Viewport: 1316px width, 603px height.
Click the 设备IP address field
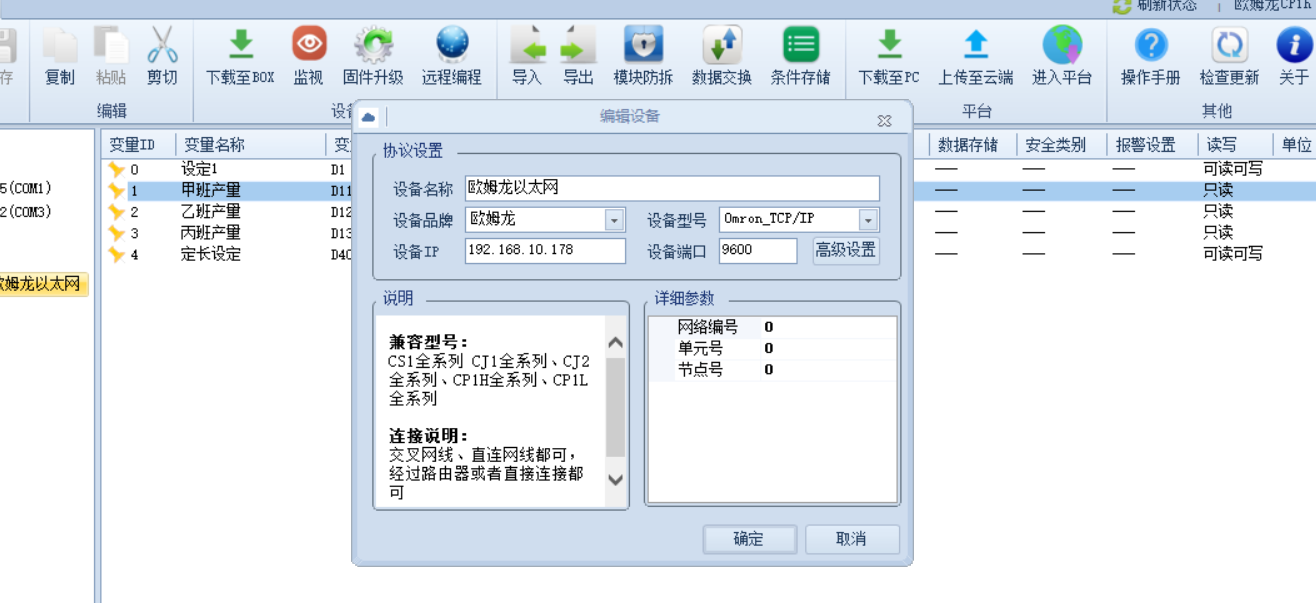click(x=545, y=250)
